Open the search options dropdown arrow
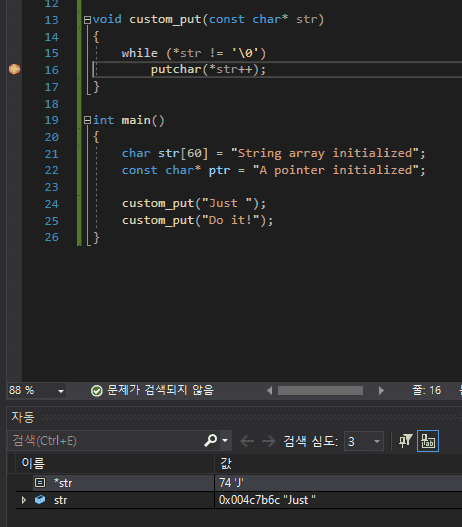The height and width of the screenshot is (527, 462). click(x=225, y=441)
